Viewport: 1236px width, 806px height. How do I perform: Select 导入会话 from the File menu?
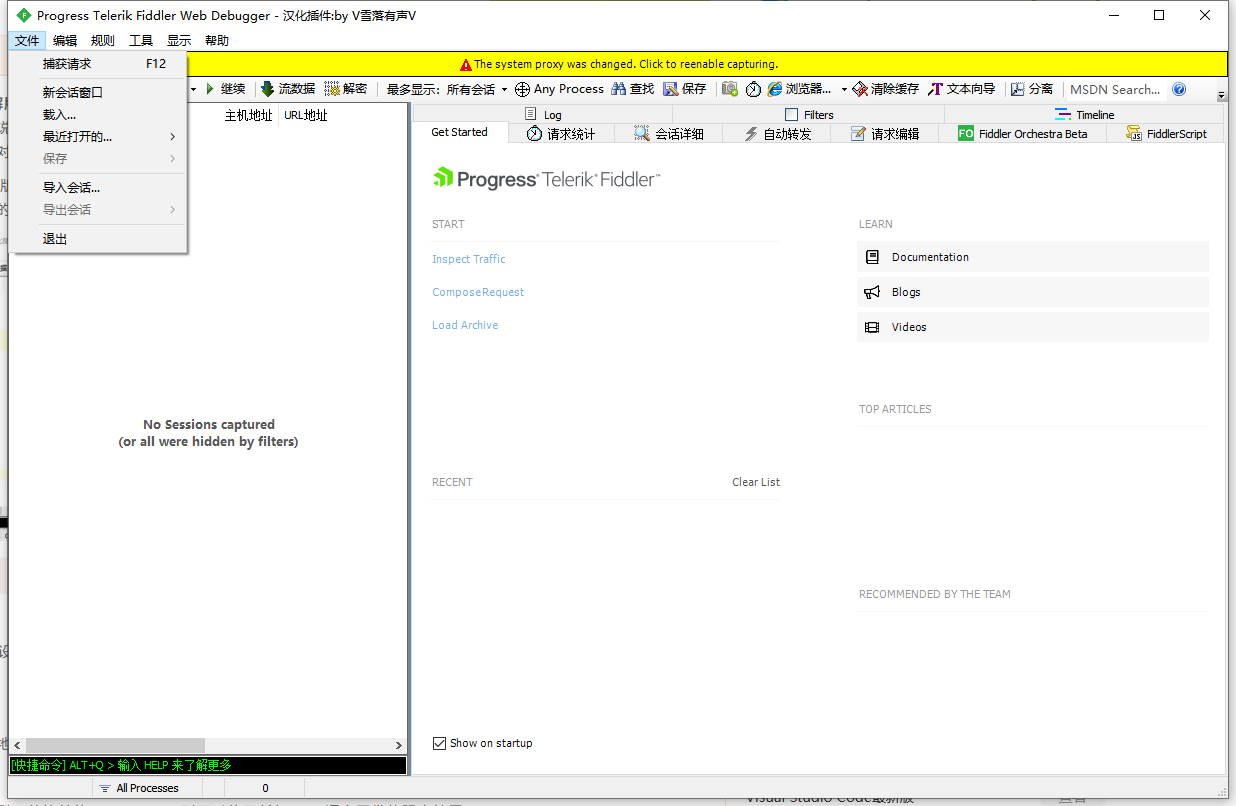pyautogui.click(x=71, y=187)
